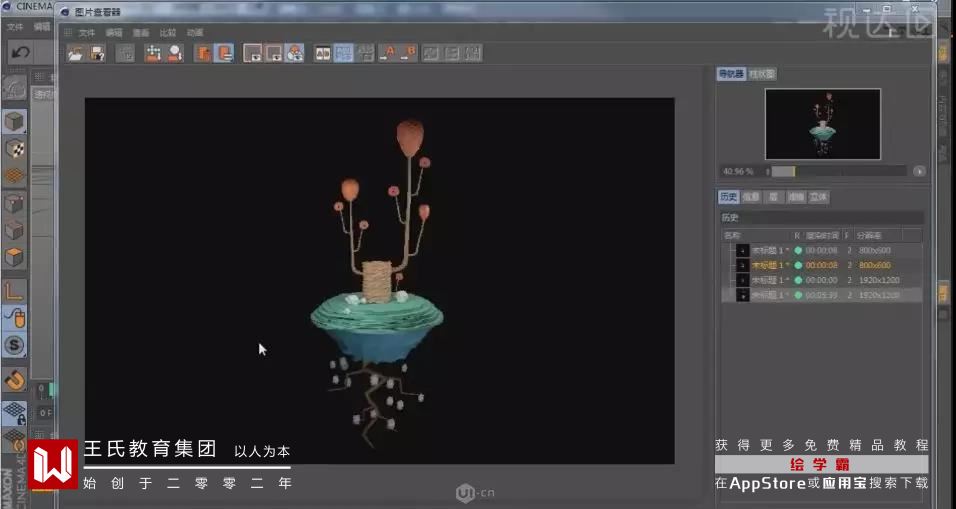Click last greyed icon at toolbar end
This screenshot has height=509, width=956.
[x=474, y=54]
